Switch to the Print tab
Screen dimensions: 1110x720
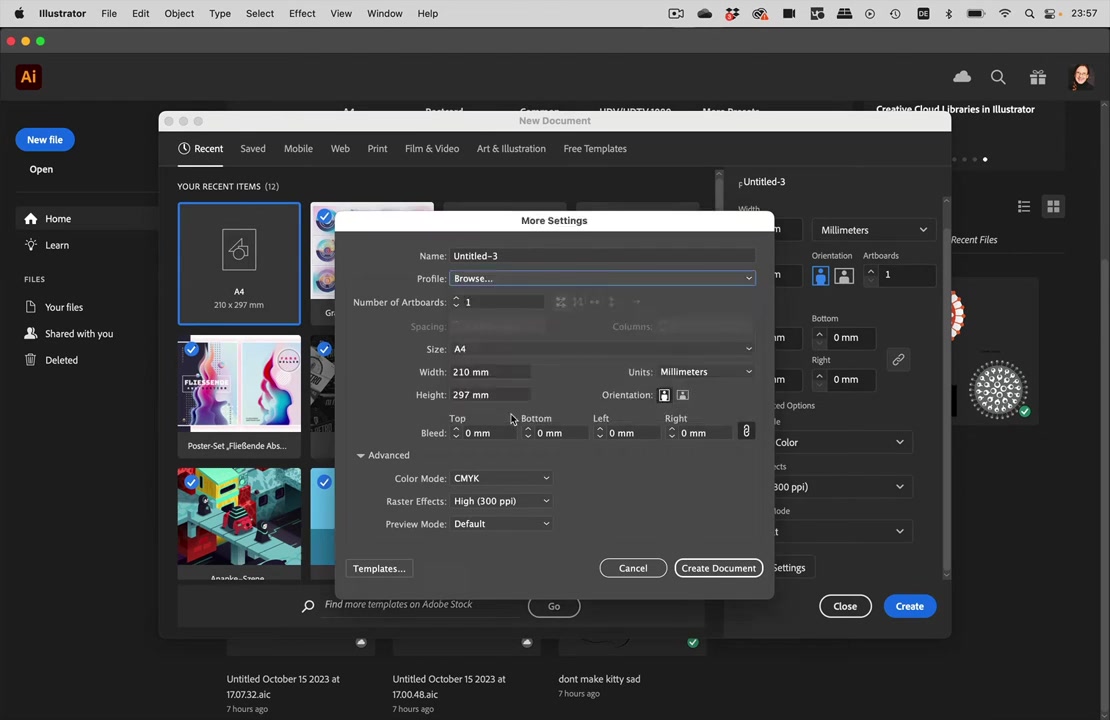(x=377, y=149)
